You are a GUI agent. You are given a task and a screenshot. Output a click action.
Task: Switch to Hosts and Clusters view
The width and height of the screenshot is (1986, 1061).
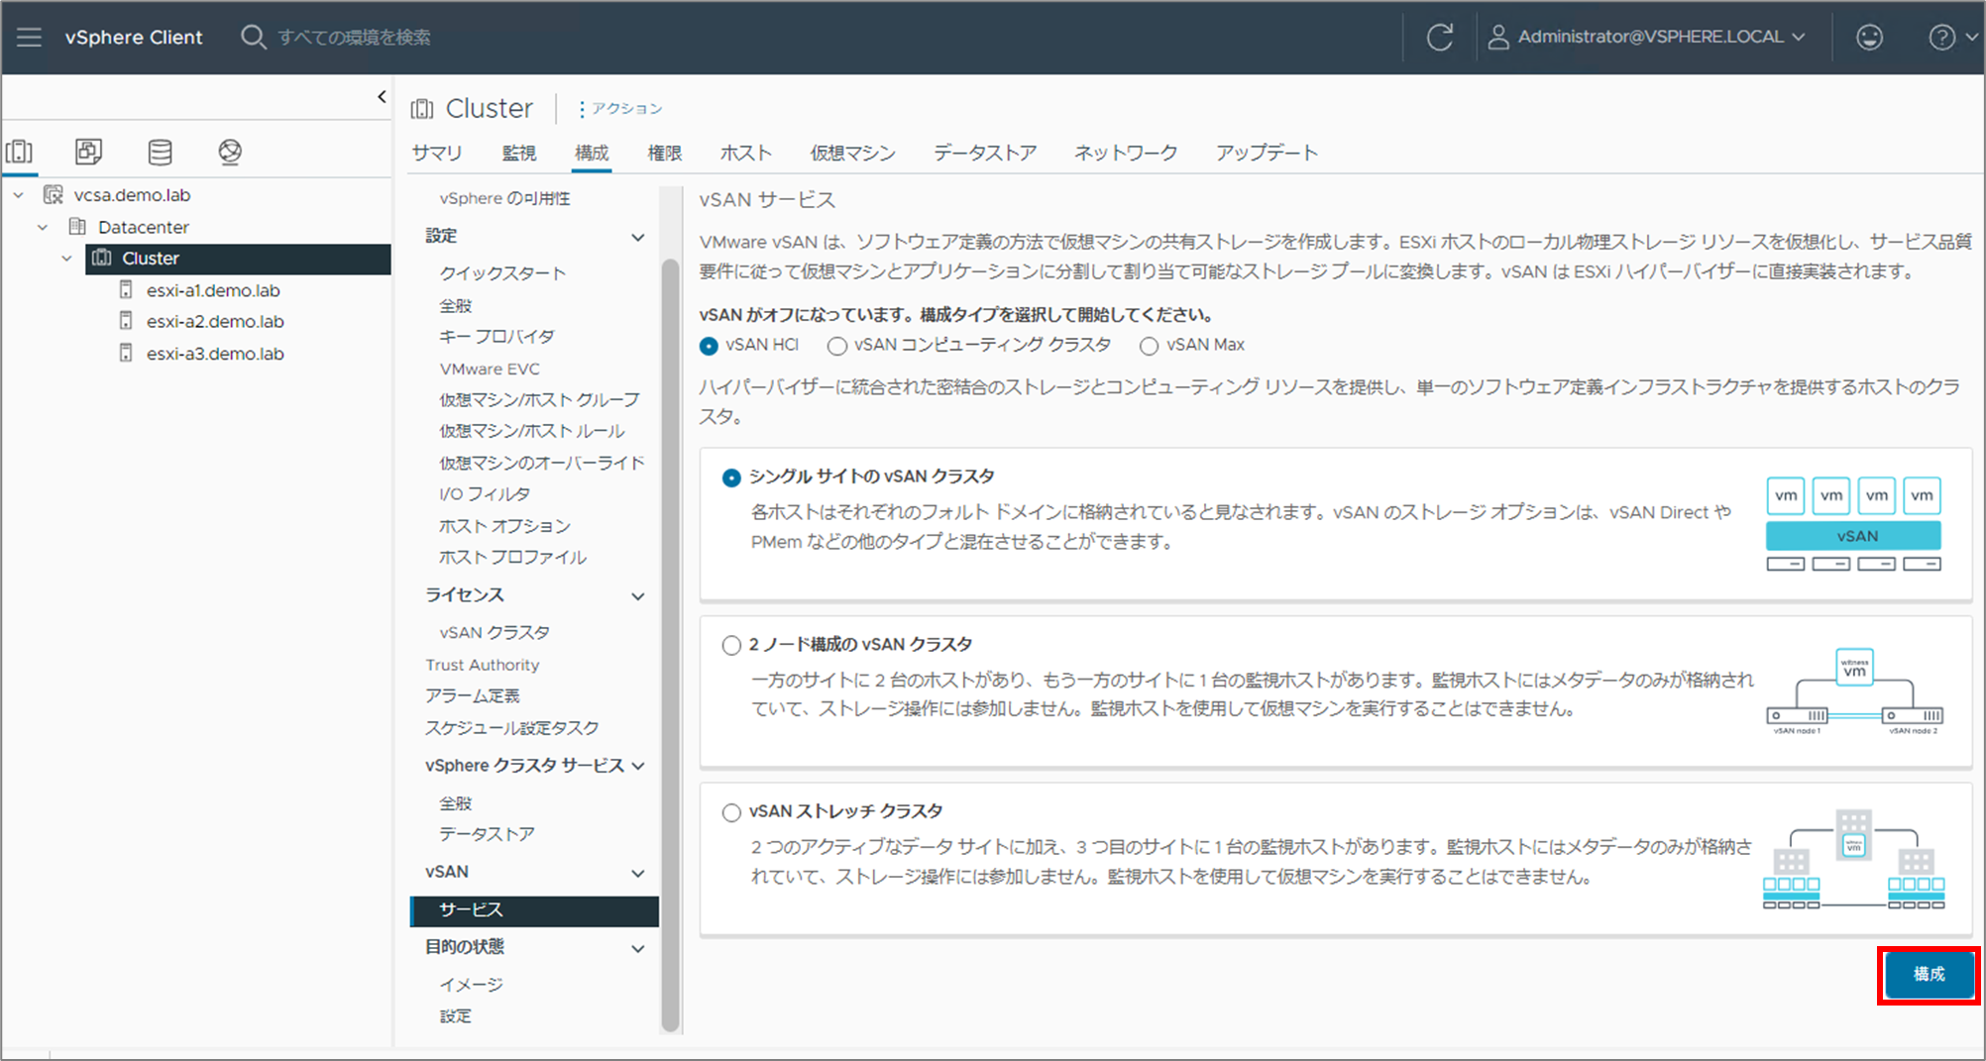[x=19, y=151]
